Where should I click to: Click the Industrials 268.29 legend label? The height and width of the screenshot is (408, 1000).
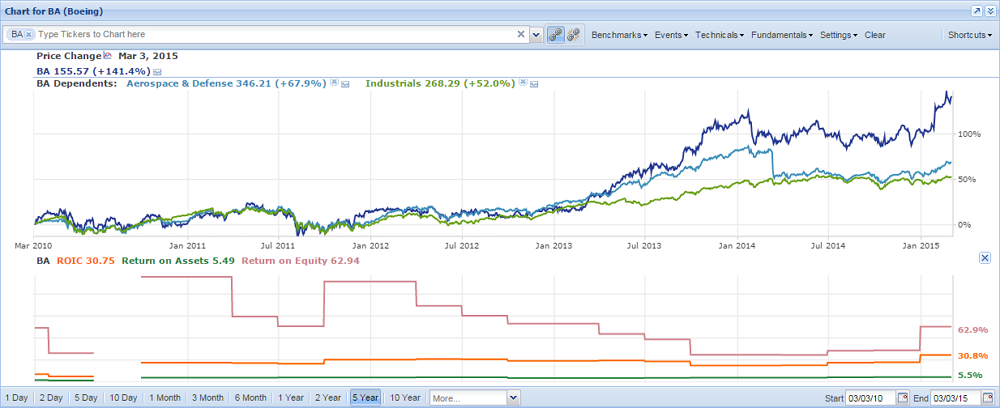coord(441,83)
